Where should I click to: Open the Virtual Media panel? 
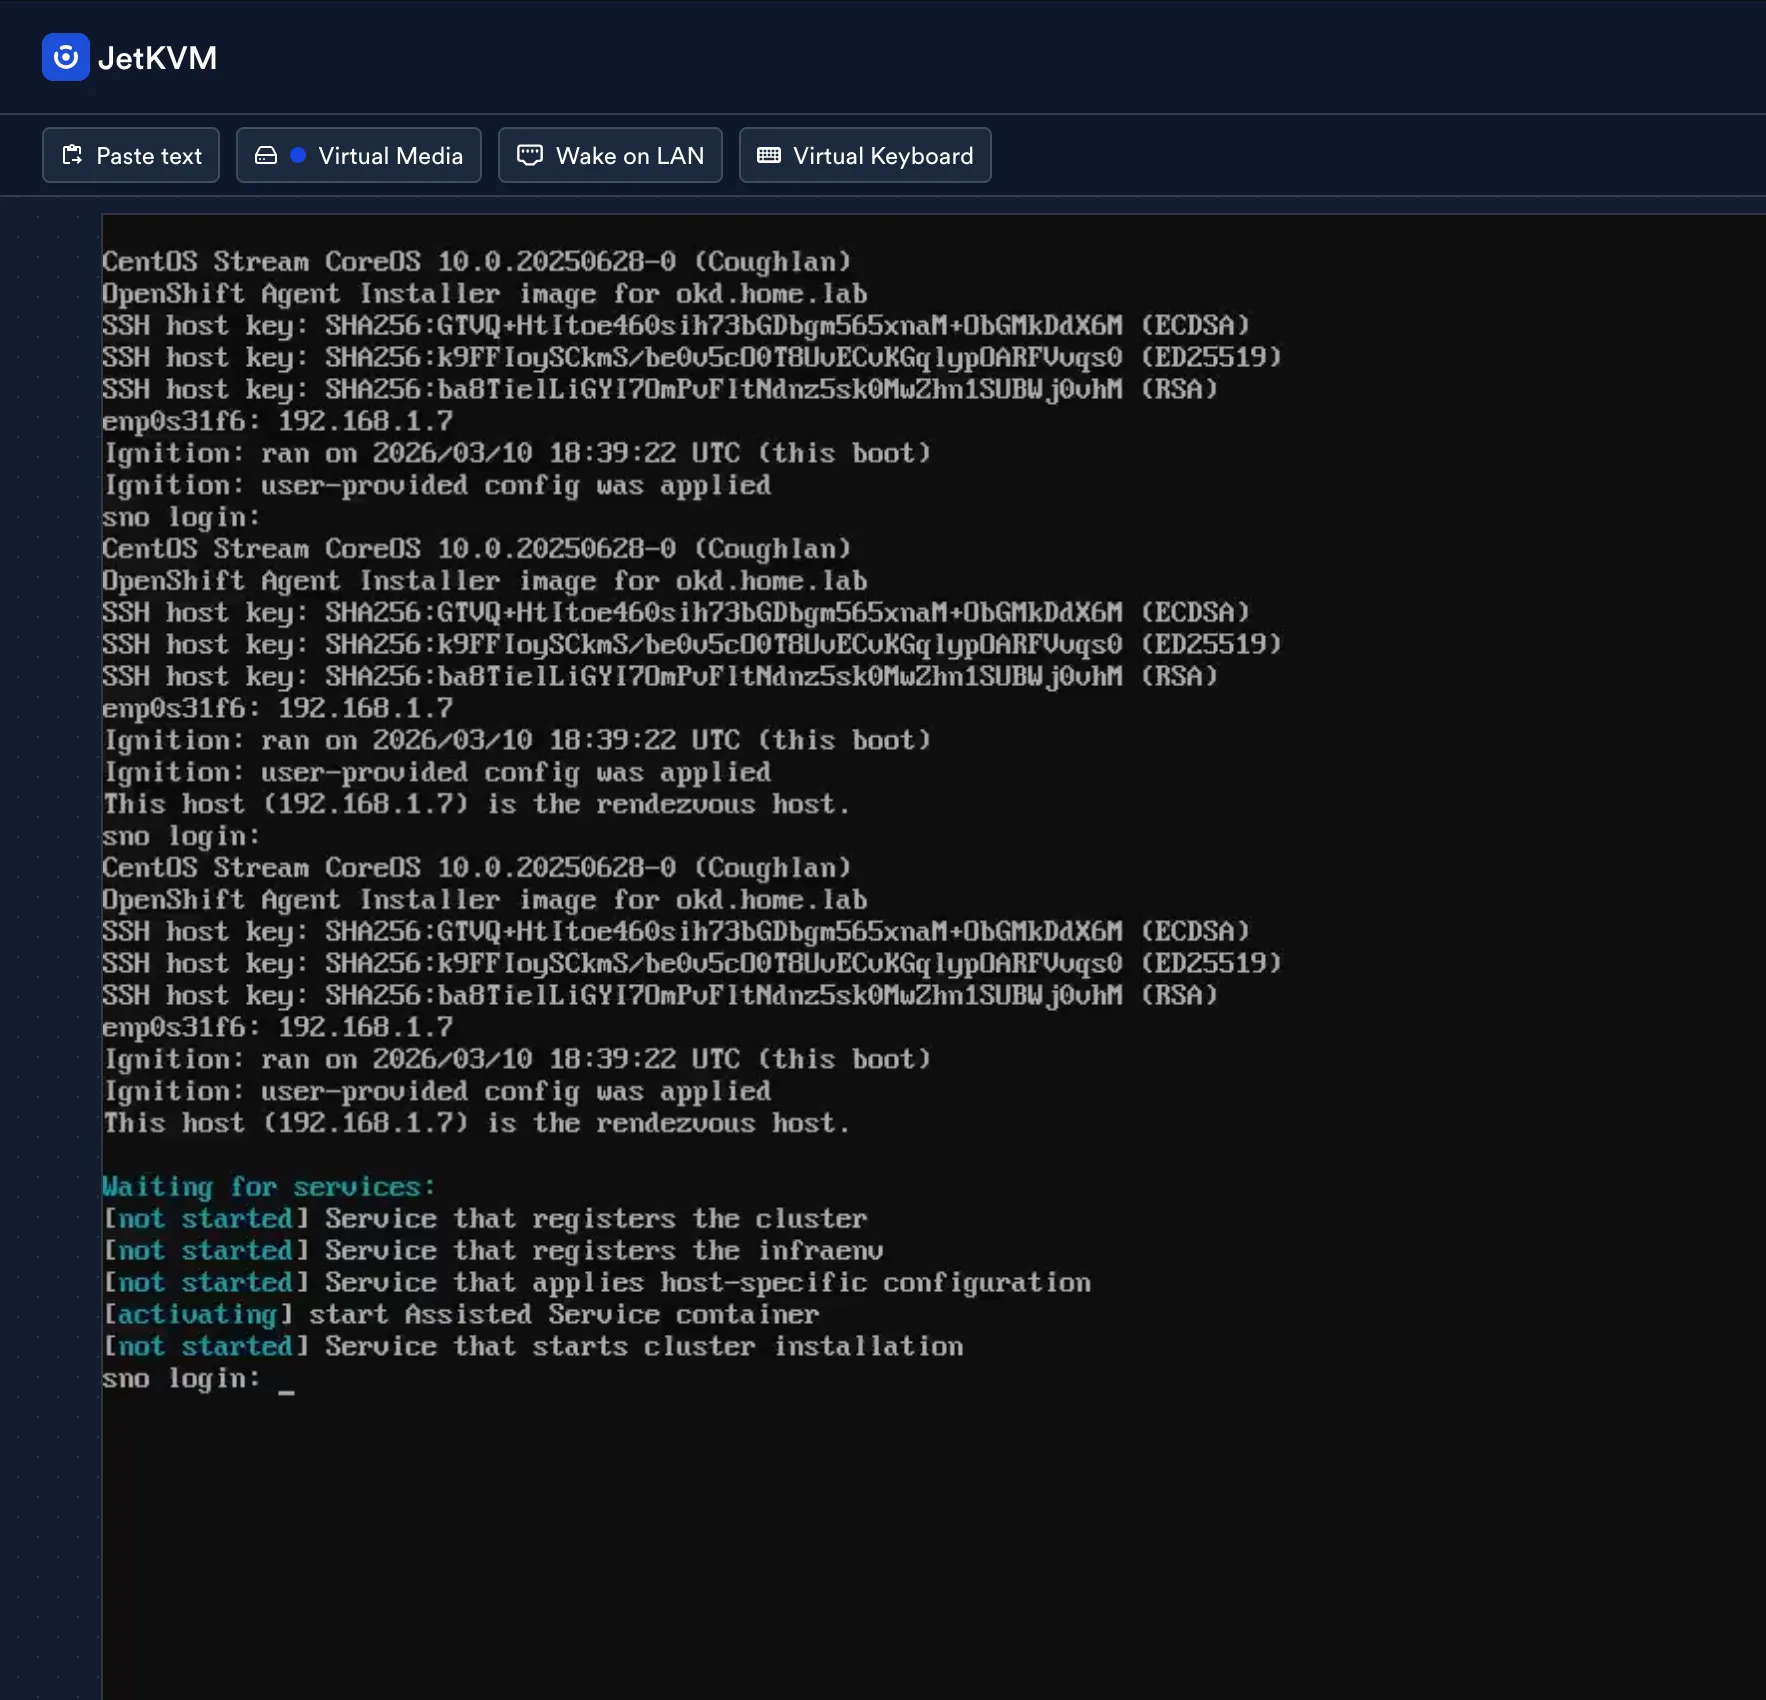coord(359,155)
